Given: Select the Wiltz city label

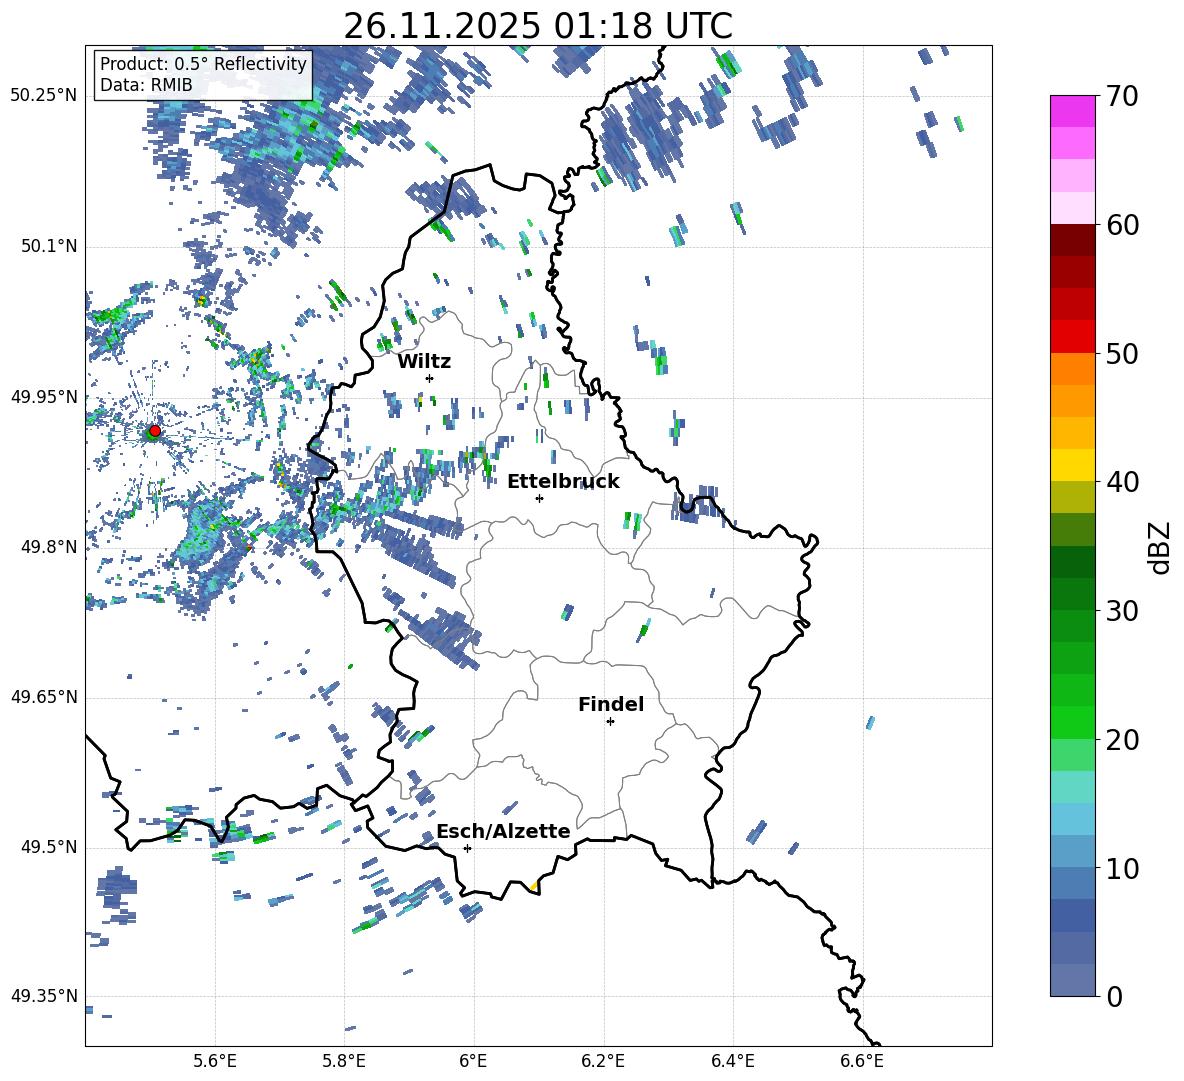Looking at the screenshot, I should 424,361.
